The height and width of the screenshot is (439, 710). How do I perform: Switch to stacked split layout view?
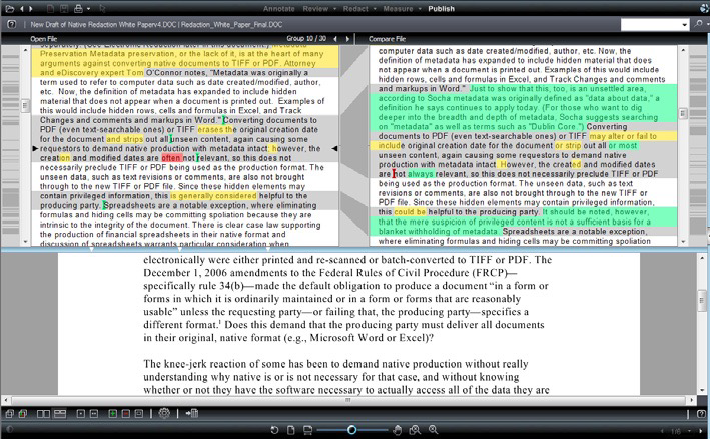(x=60, y=413)
